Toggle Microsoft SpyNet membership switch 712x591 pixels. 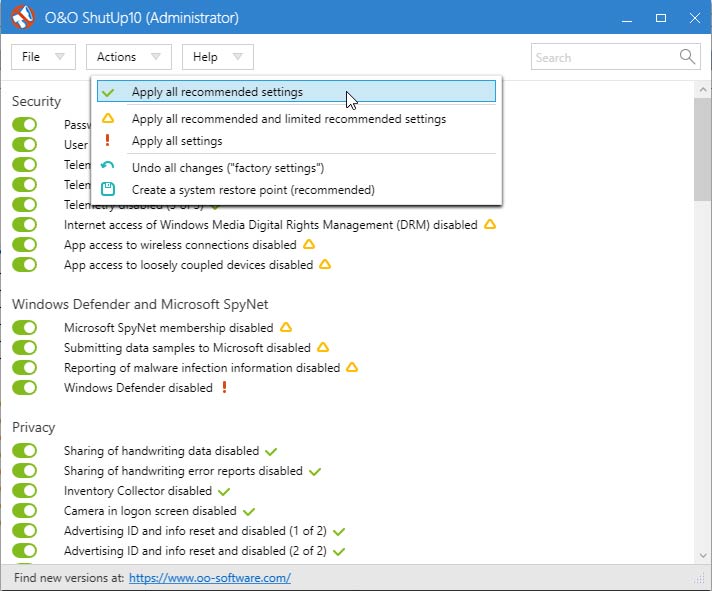point(25,328)
